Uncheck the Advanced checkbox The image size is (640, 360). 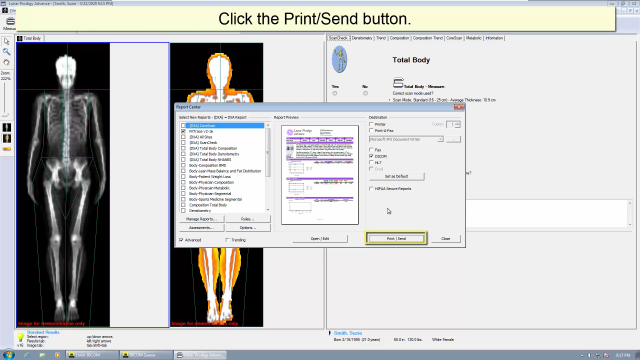point(181,240)
